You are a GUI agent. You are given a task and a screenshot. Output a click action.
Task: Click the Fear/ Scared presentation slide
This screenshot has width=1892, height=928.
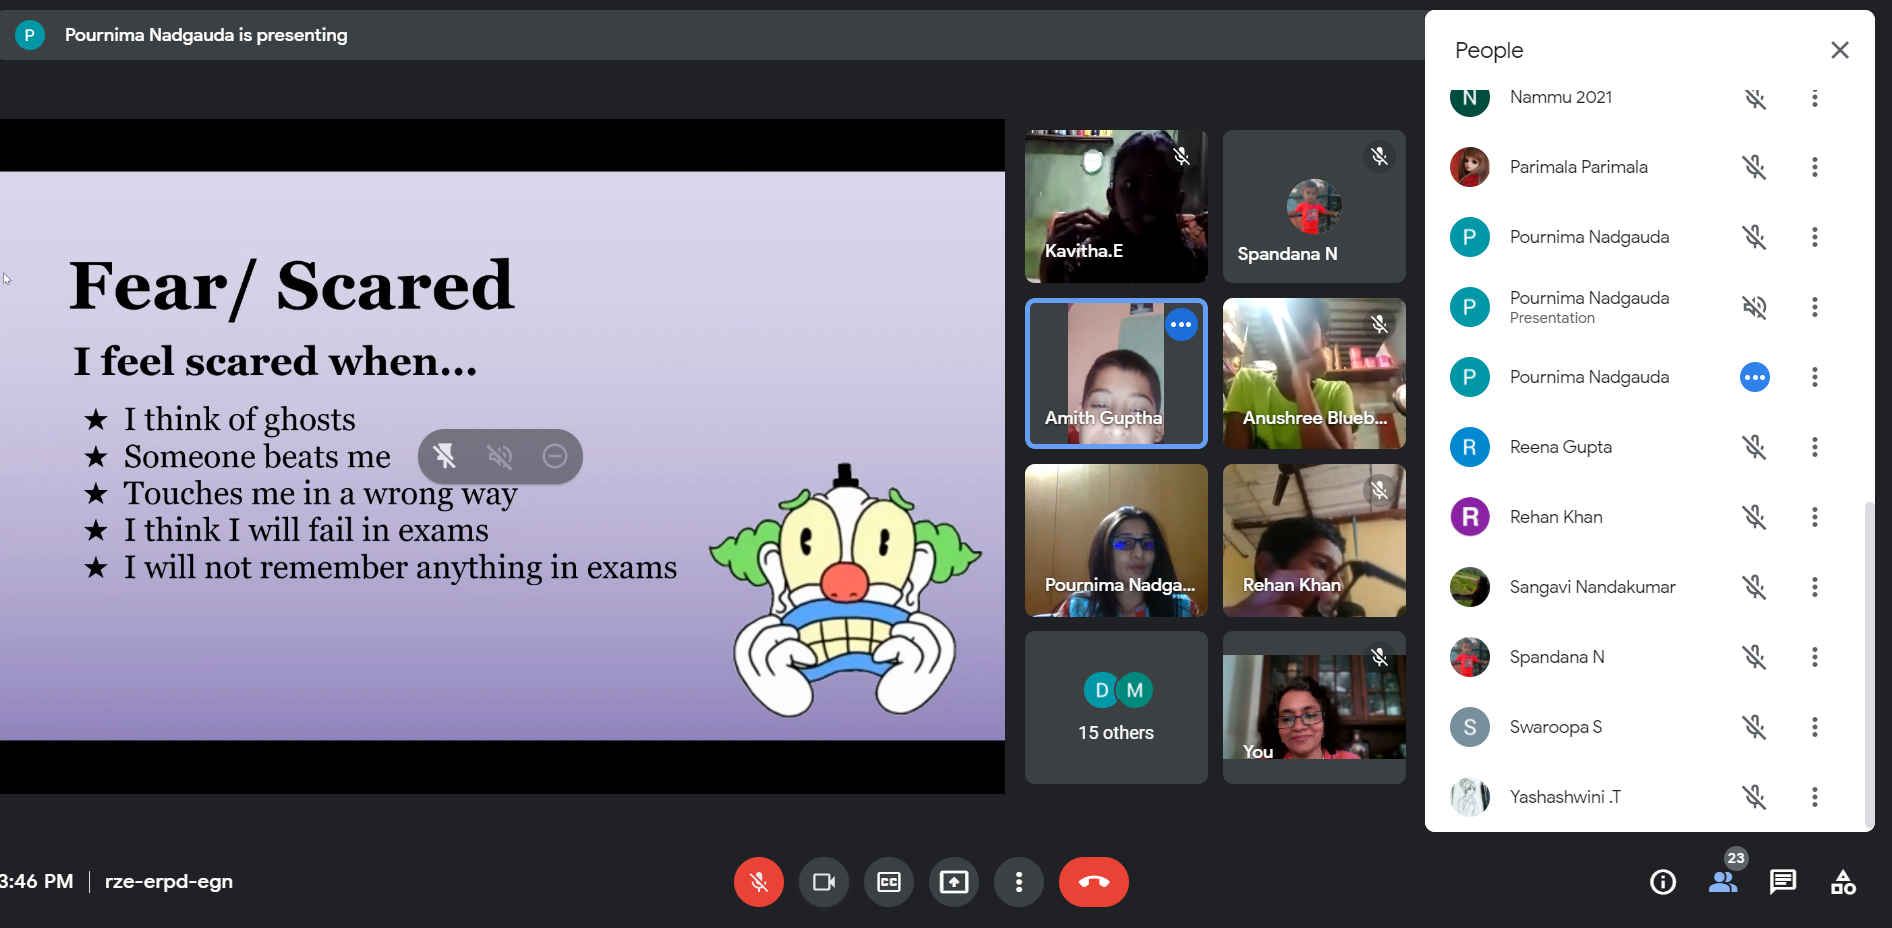click(502, 456)
